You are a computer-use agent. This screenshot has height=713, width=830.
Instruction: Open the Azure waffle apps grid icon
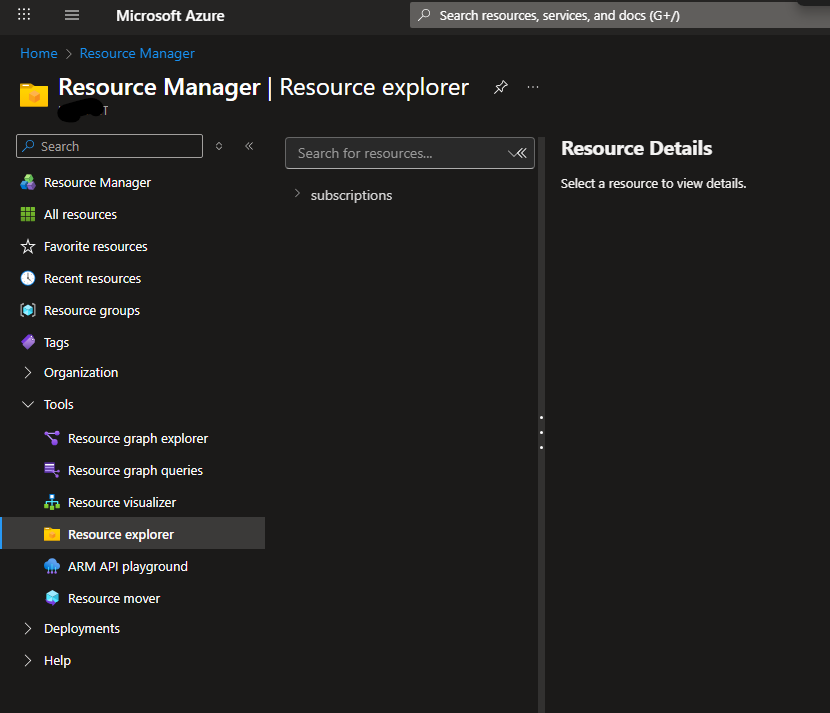click(24, 15)
